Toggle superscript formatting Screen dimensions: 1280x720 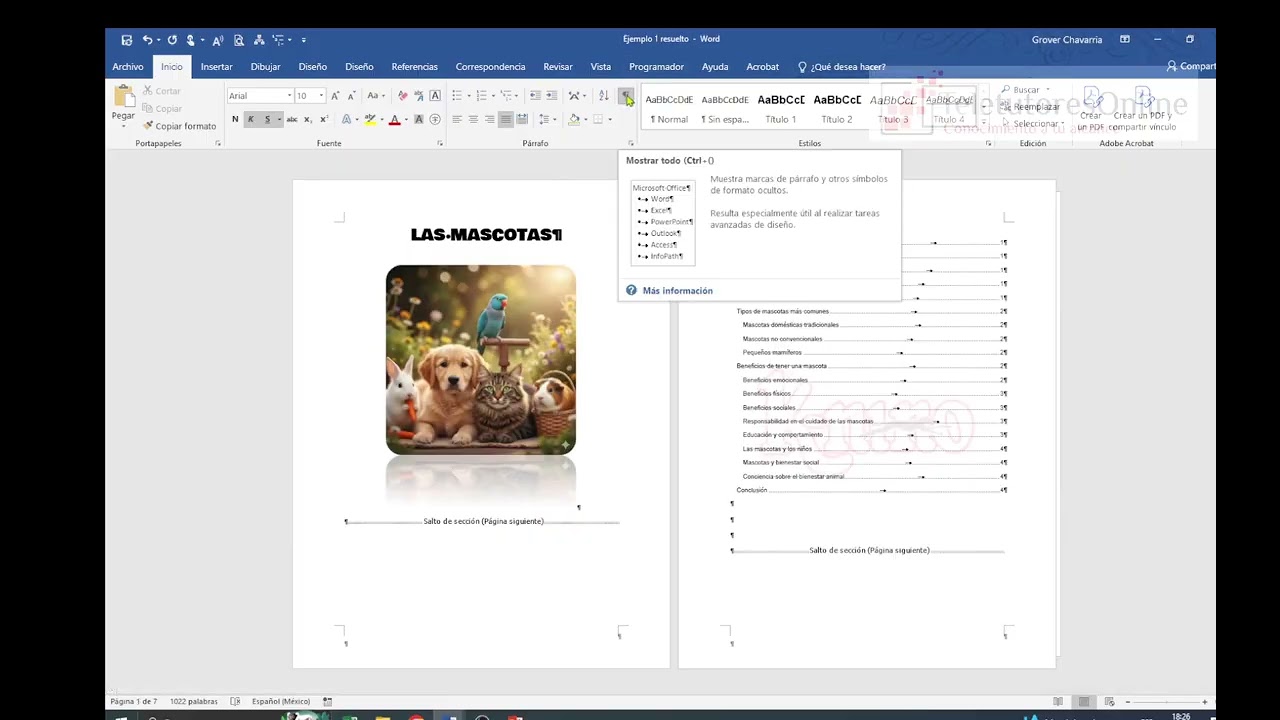point(324,119)
